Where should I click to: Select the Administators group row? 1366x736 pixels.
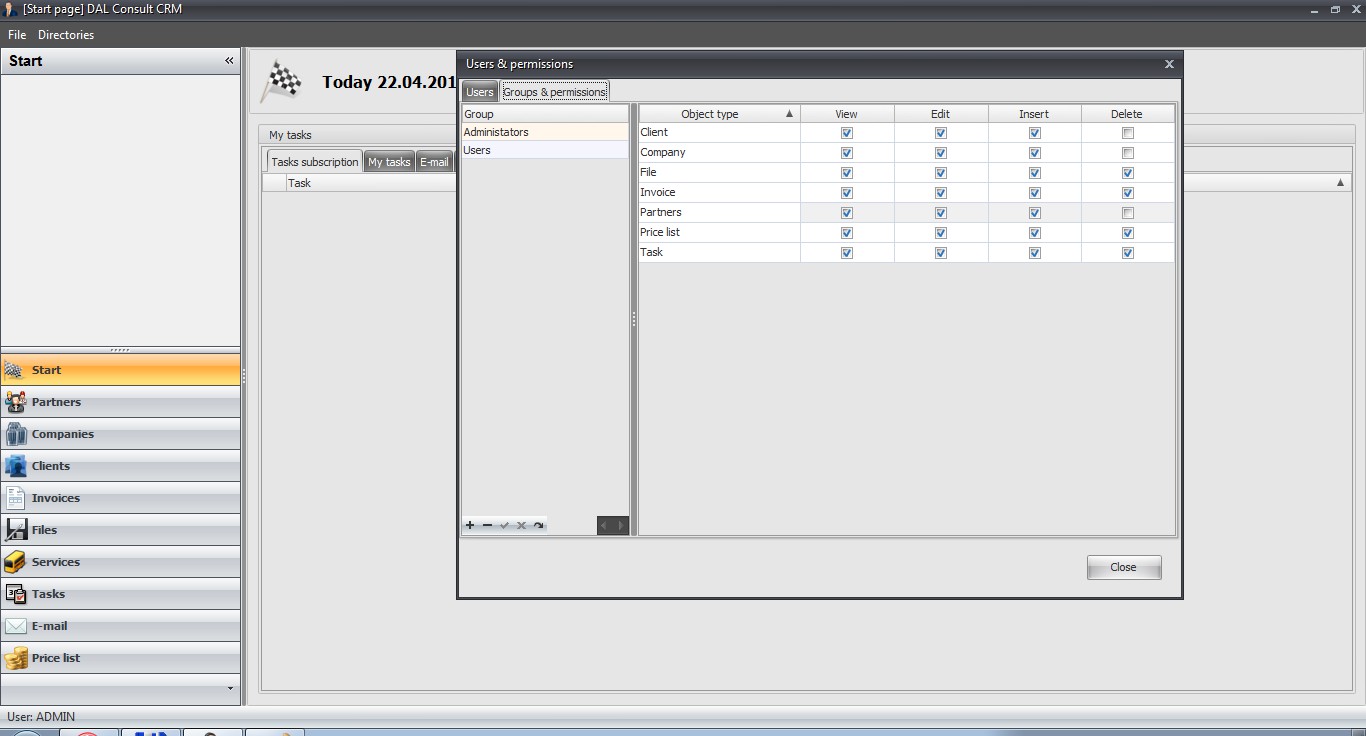coord(545,132)
